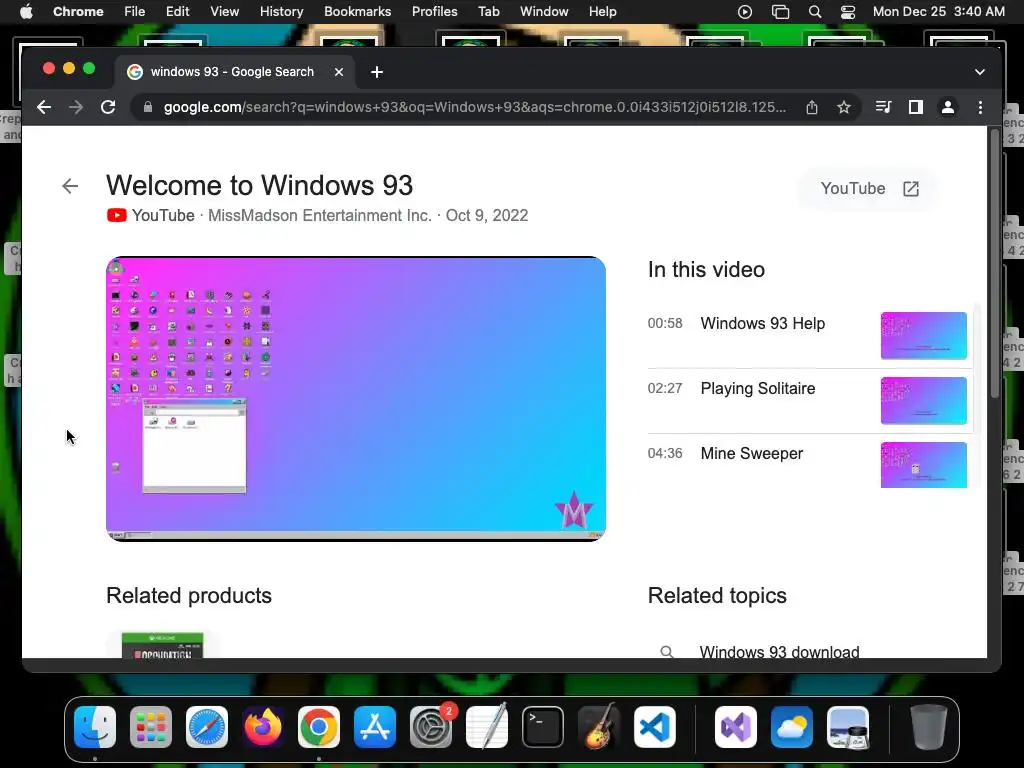Open the weather cloud app in Dock
The width and height of the screenshot is (1024, 768).
(x=792, y=727)
